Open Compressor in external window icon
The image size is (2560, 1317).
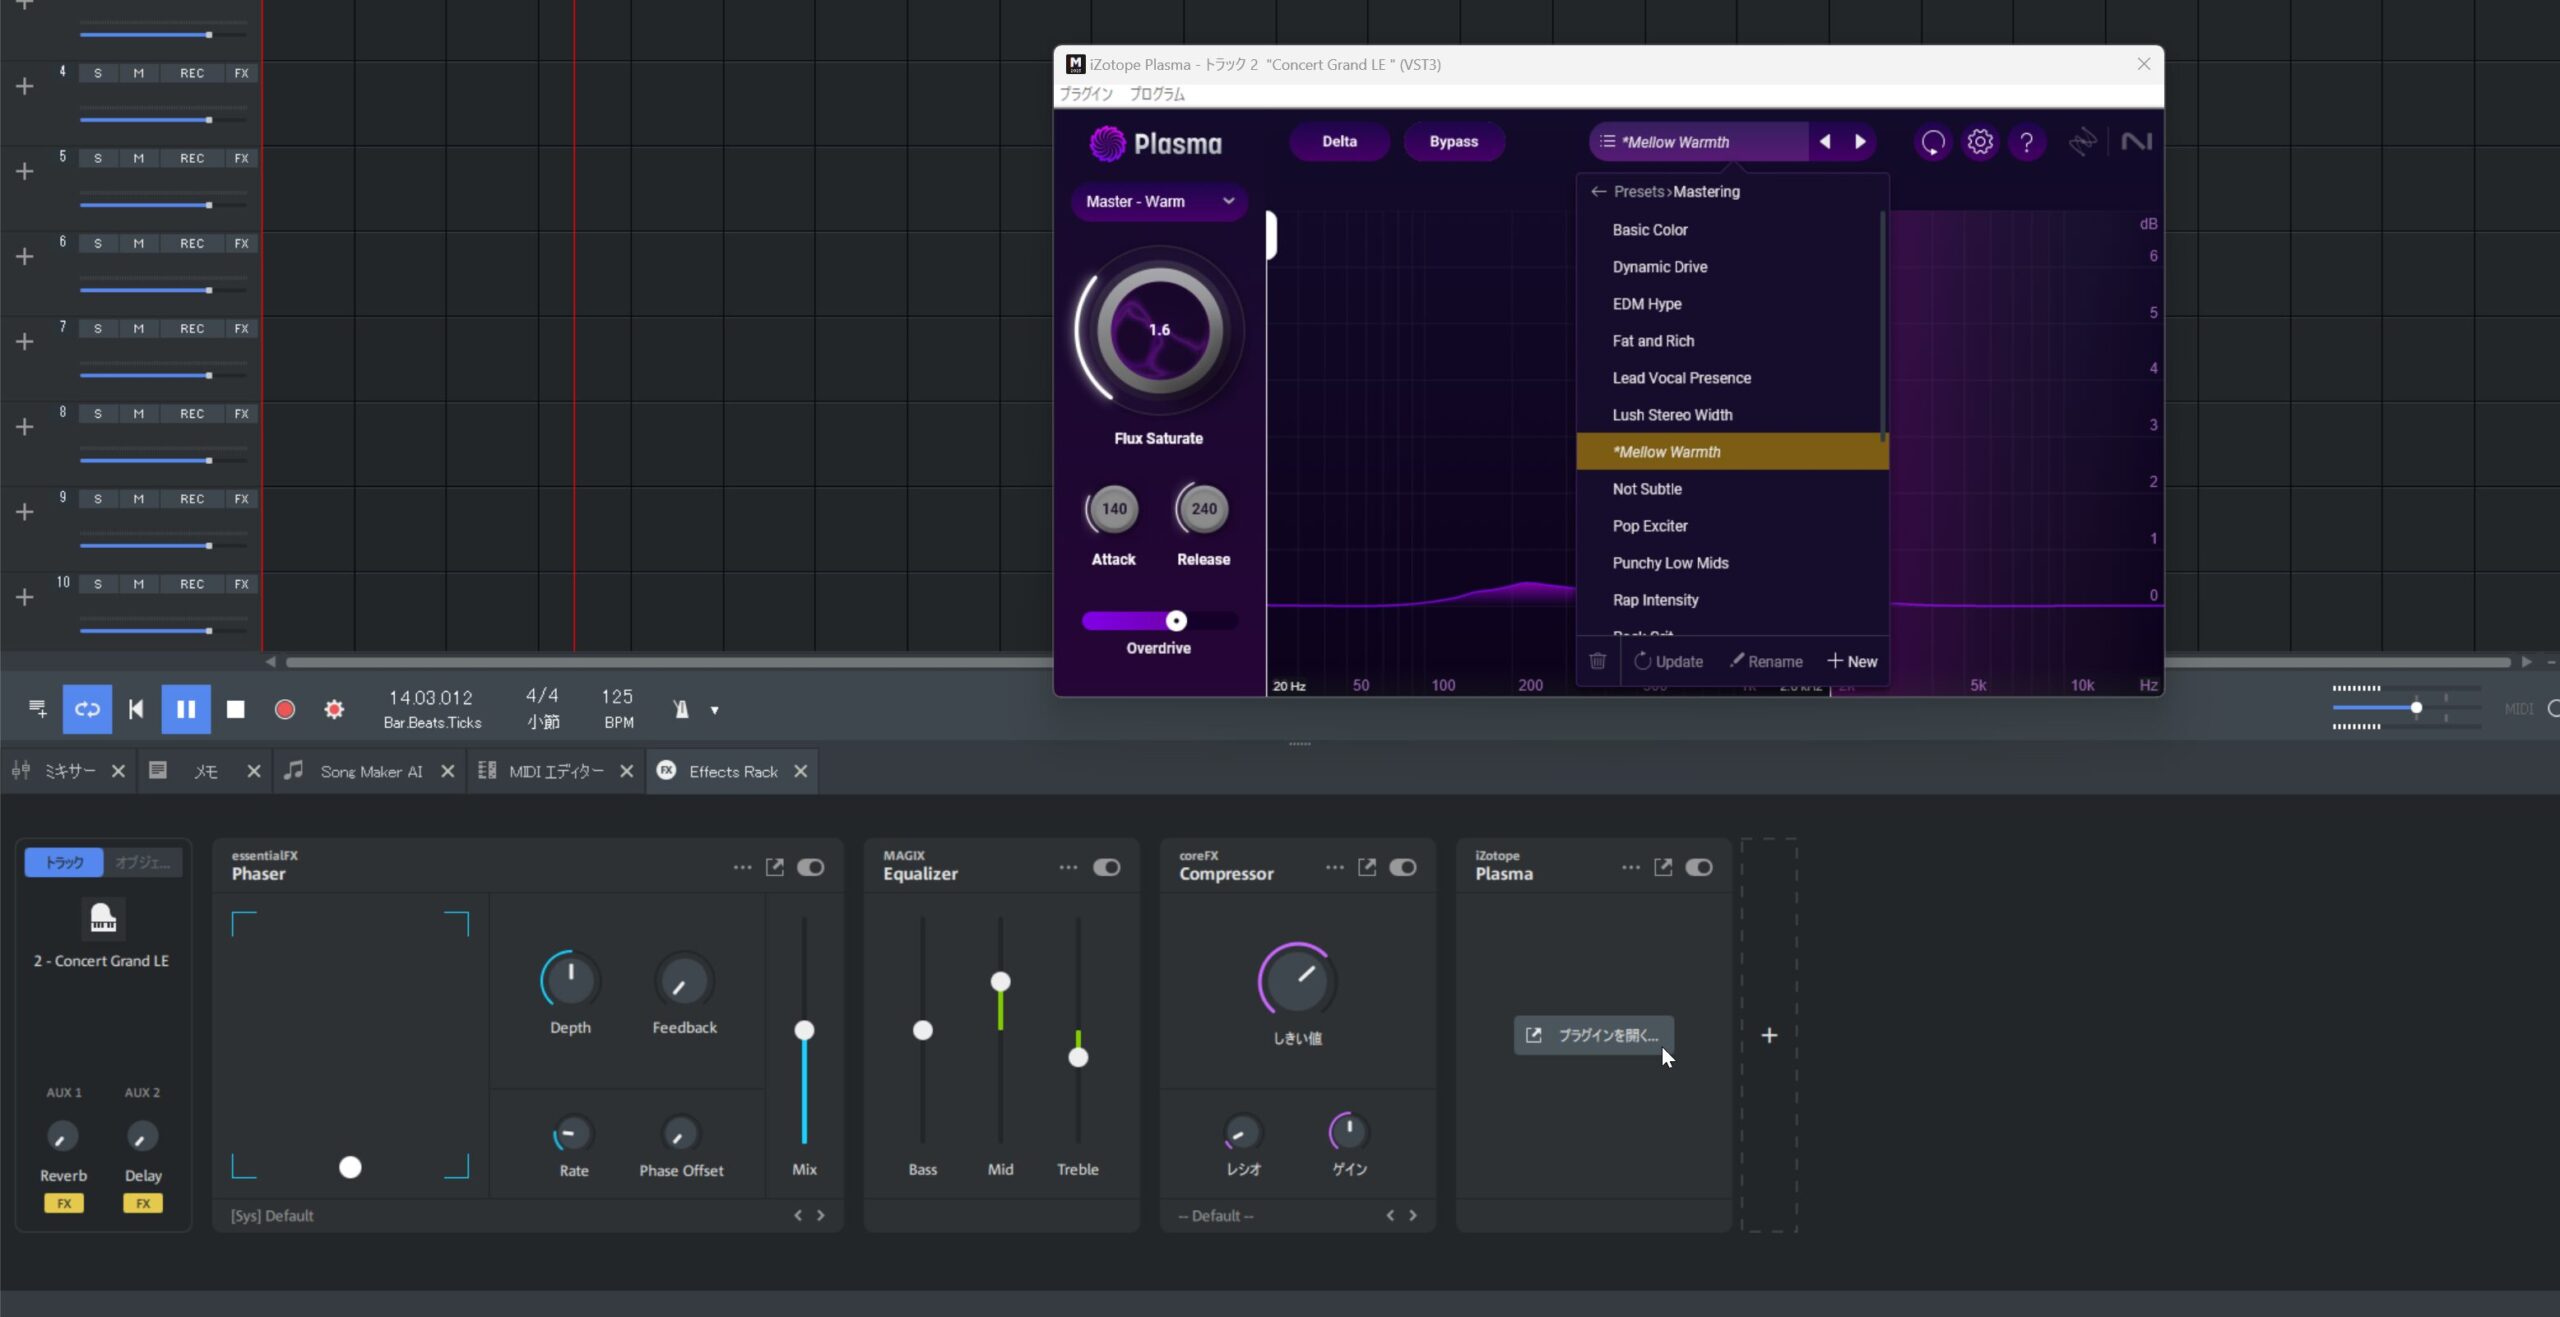tap(1366, 867)
